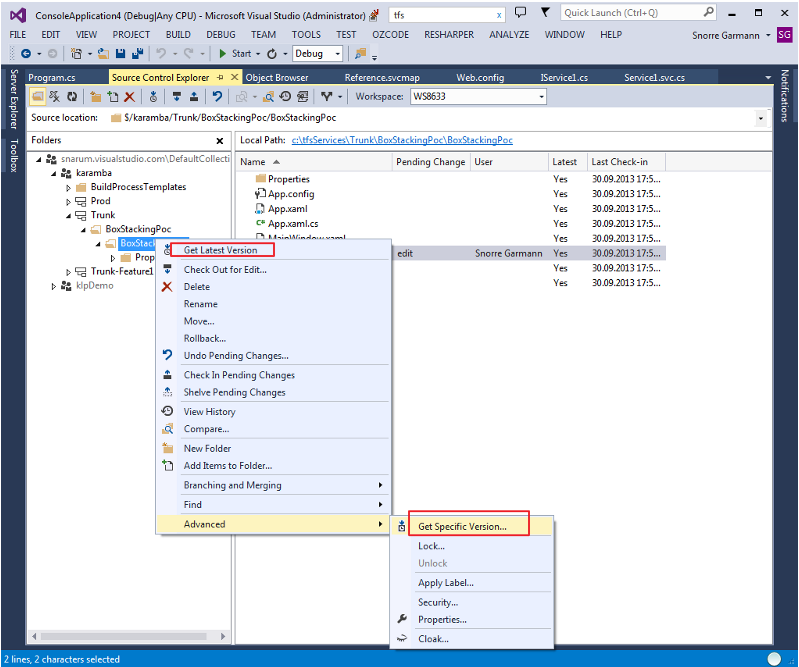Toggle the Folders pane button in toolbar

pyautogui.click(x=37, y=96)
